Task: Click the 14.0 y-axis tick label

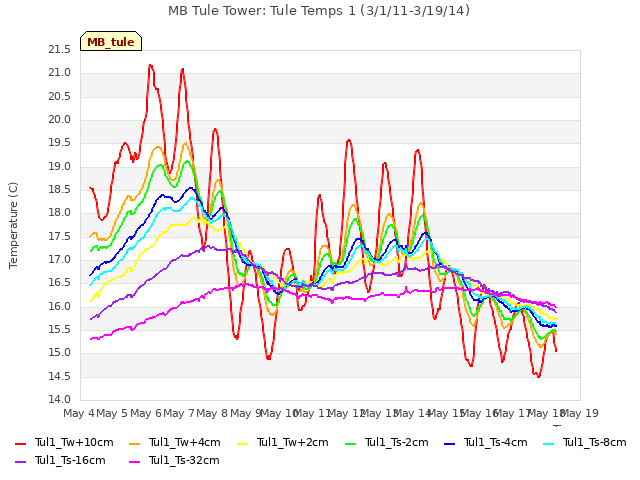Action: (x=60, y=399)
